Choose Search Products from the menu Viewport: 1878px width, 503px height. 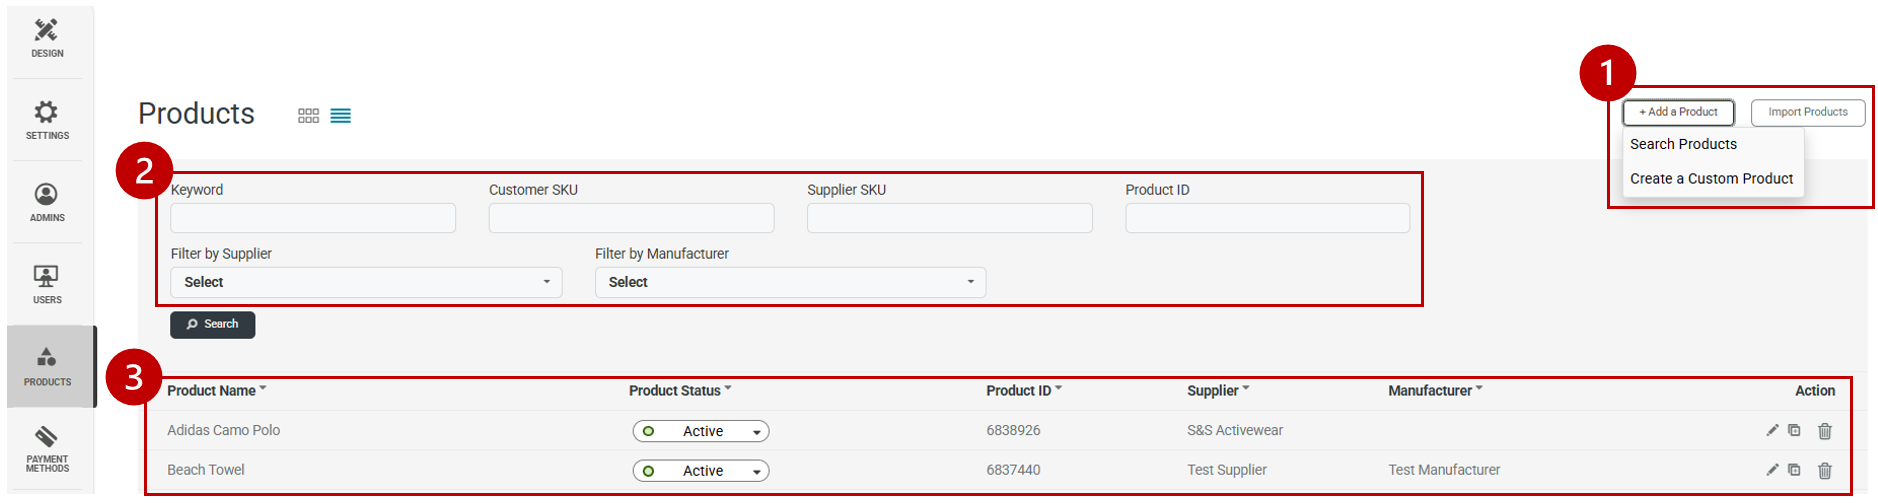pyautogui.click(x=1683, y=144)
